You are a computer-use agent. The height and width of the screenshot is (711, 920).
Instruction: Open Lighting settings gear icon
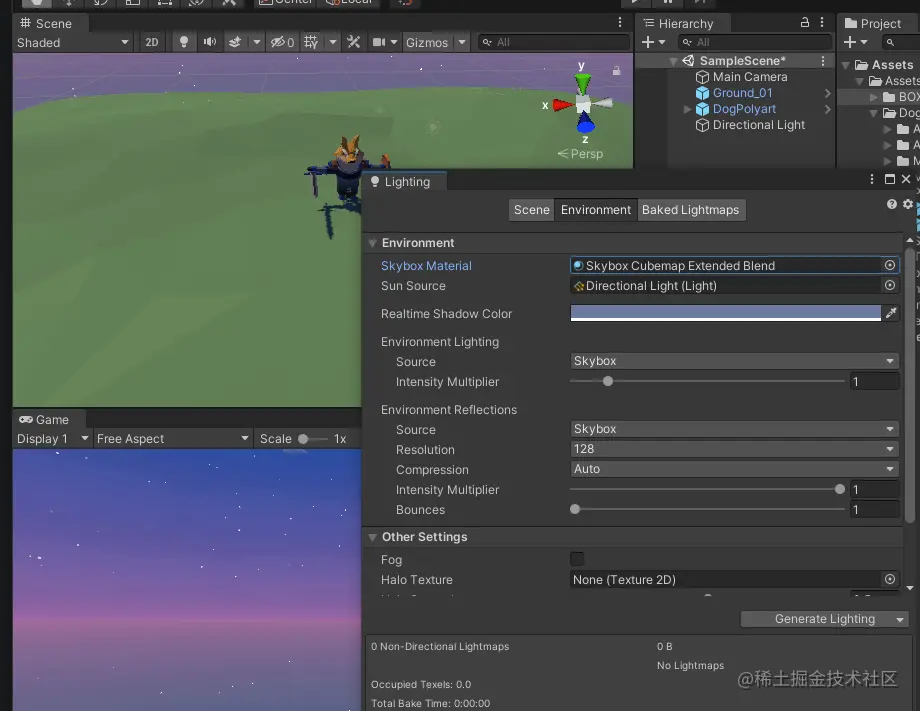pyautogui.click(x=908, y=204)
